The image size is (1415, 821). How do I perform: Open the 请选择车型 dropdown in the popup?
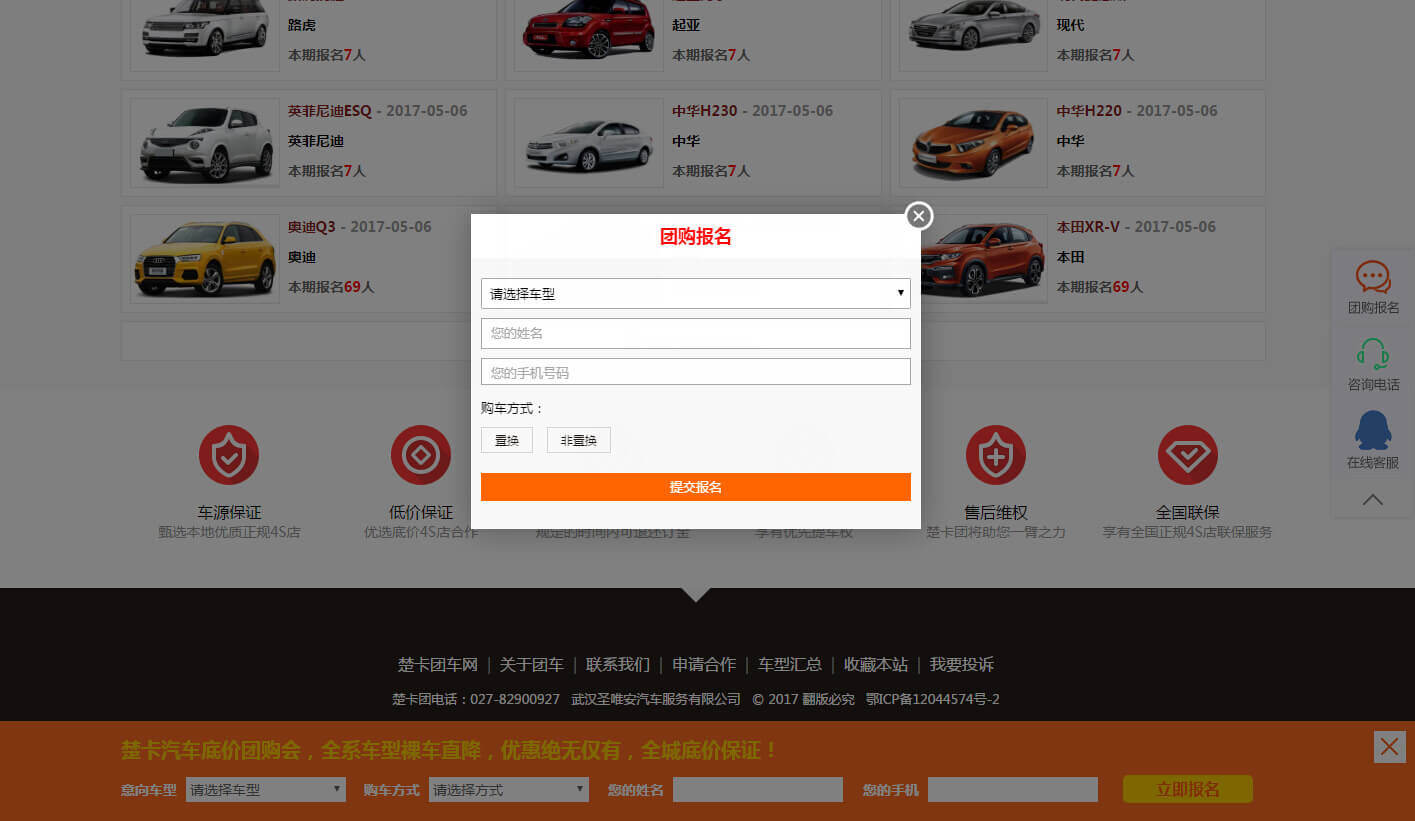(696, 293)
